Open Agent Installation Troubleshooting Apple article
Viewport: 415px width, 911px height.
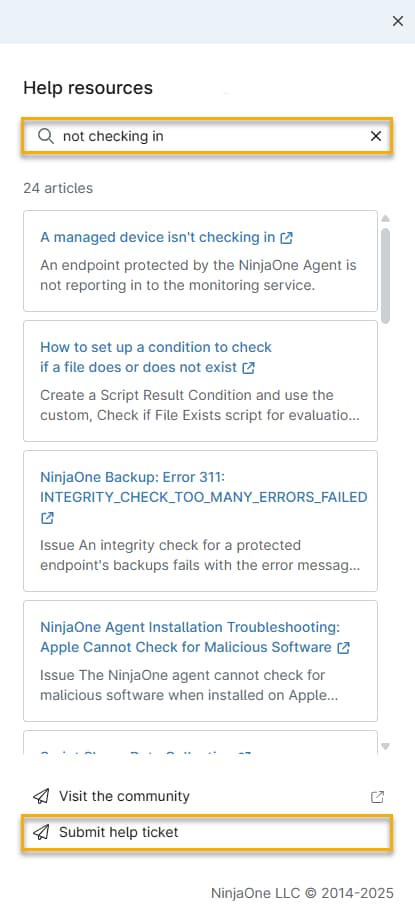(190, 637)
